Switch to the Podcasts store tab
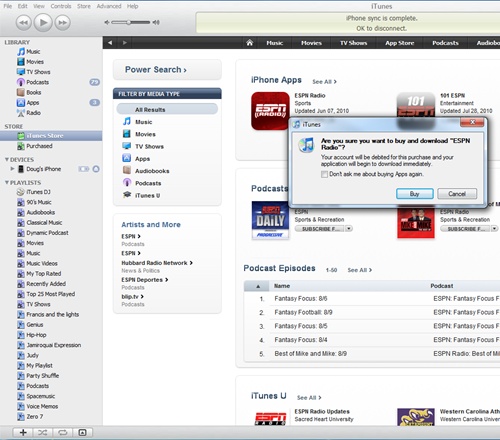The width and height of the screenshot is (500, 440). [445, 43]
